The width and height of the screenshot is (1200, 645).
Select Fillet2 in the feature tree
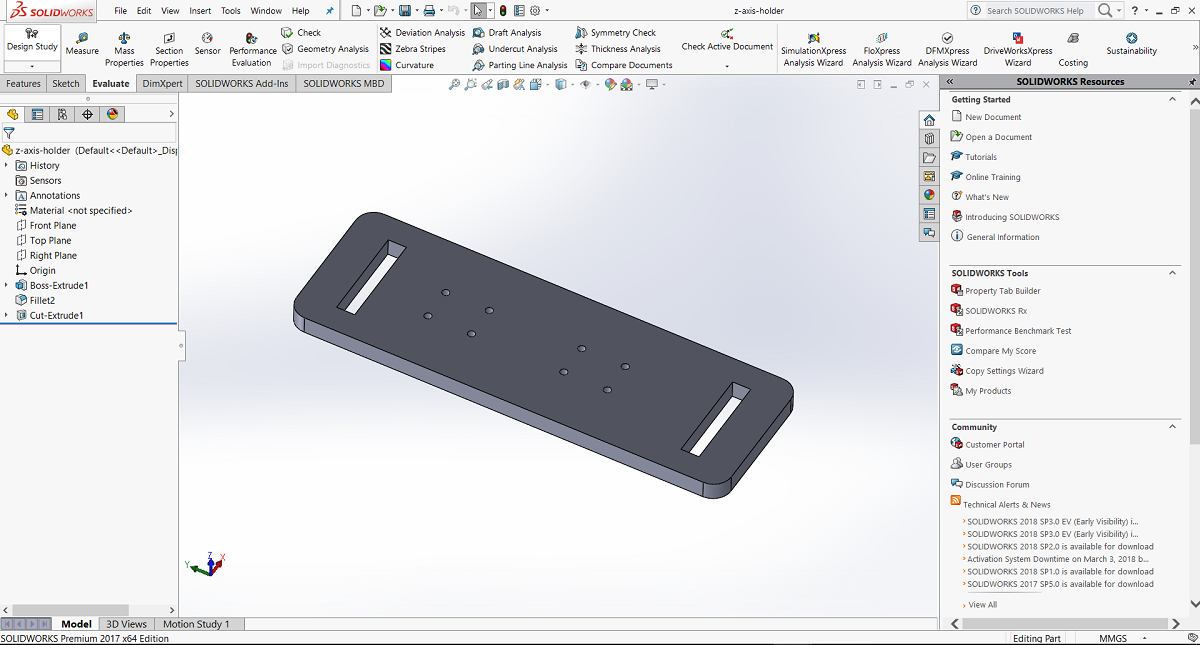pyautogui.click(x=42, y=300)
